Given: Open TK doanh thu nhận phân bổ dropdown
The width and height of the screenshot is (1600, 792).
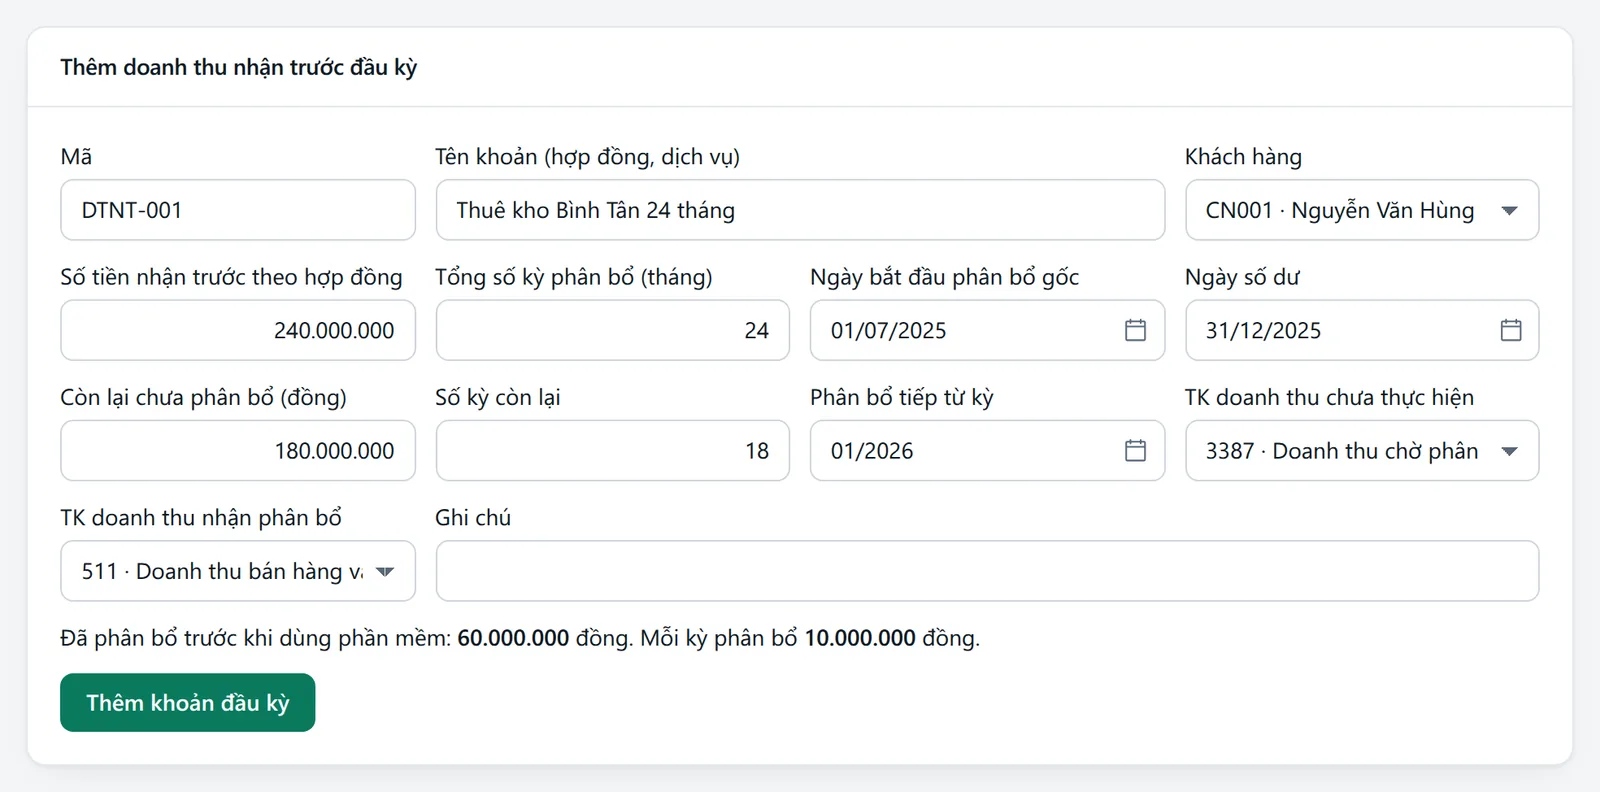Looking at the screenshot, I should click(238, 571).
